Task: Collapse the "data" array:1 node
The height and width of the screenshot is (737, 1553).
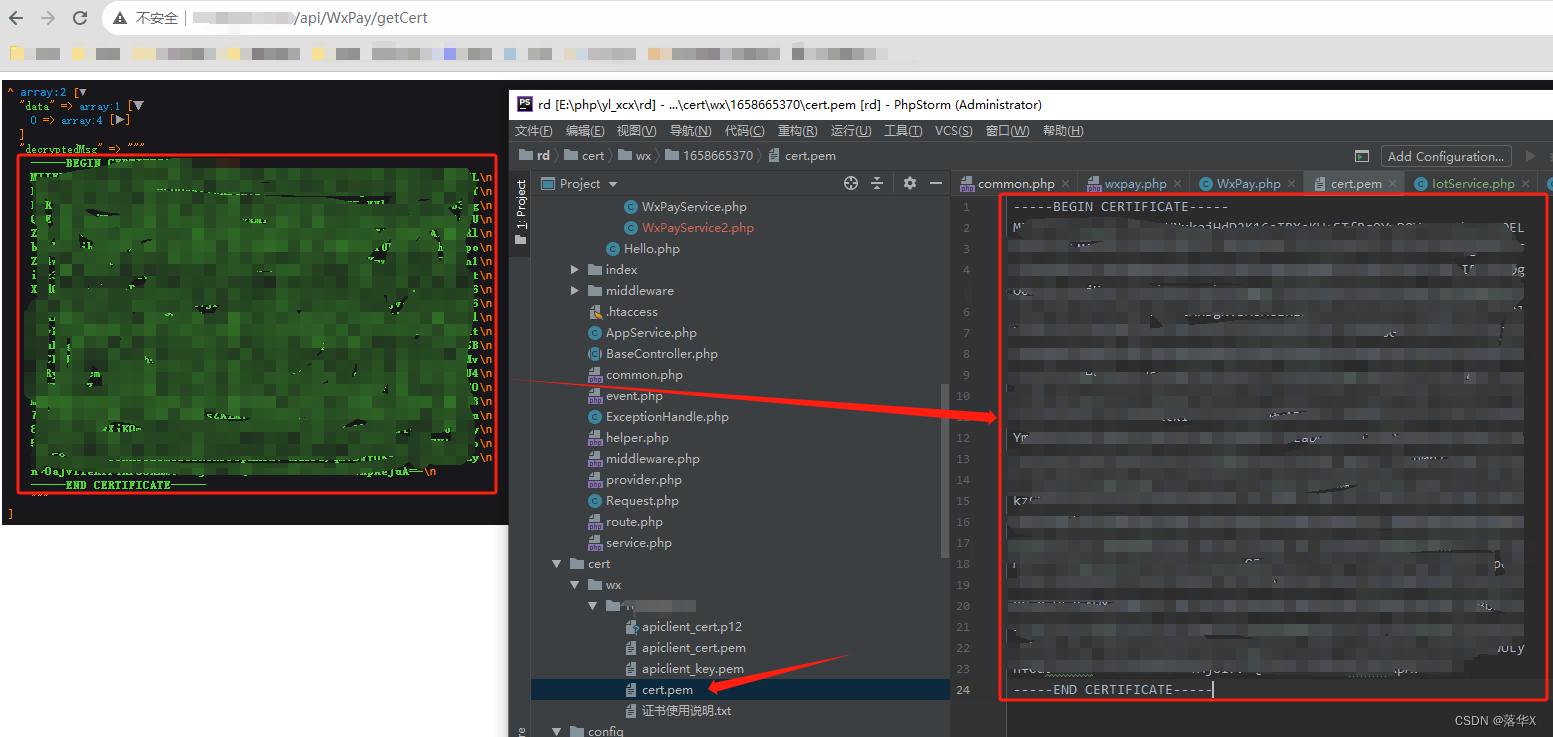Action: [138, 106]
